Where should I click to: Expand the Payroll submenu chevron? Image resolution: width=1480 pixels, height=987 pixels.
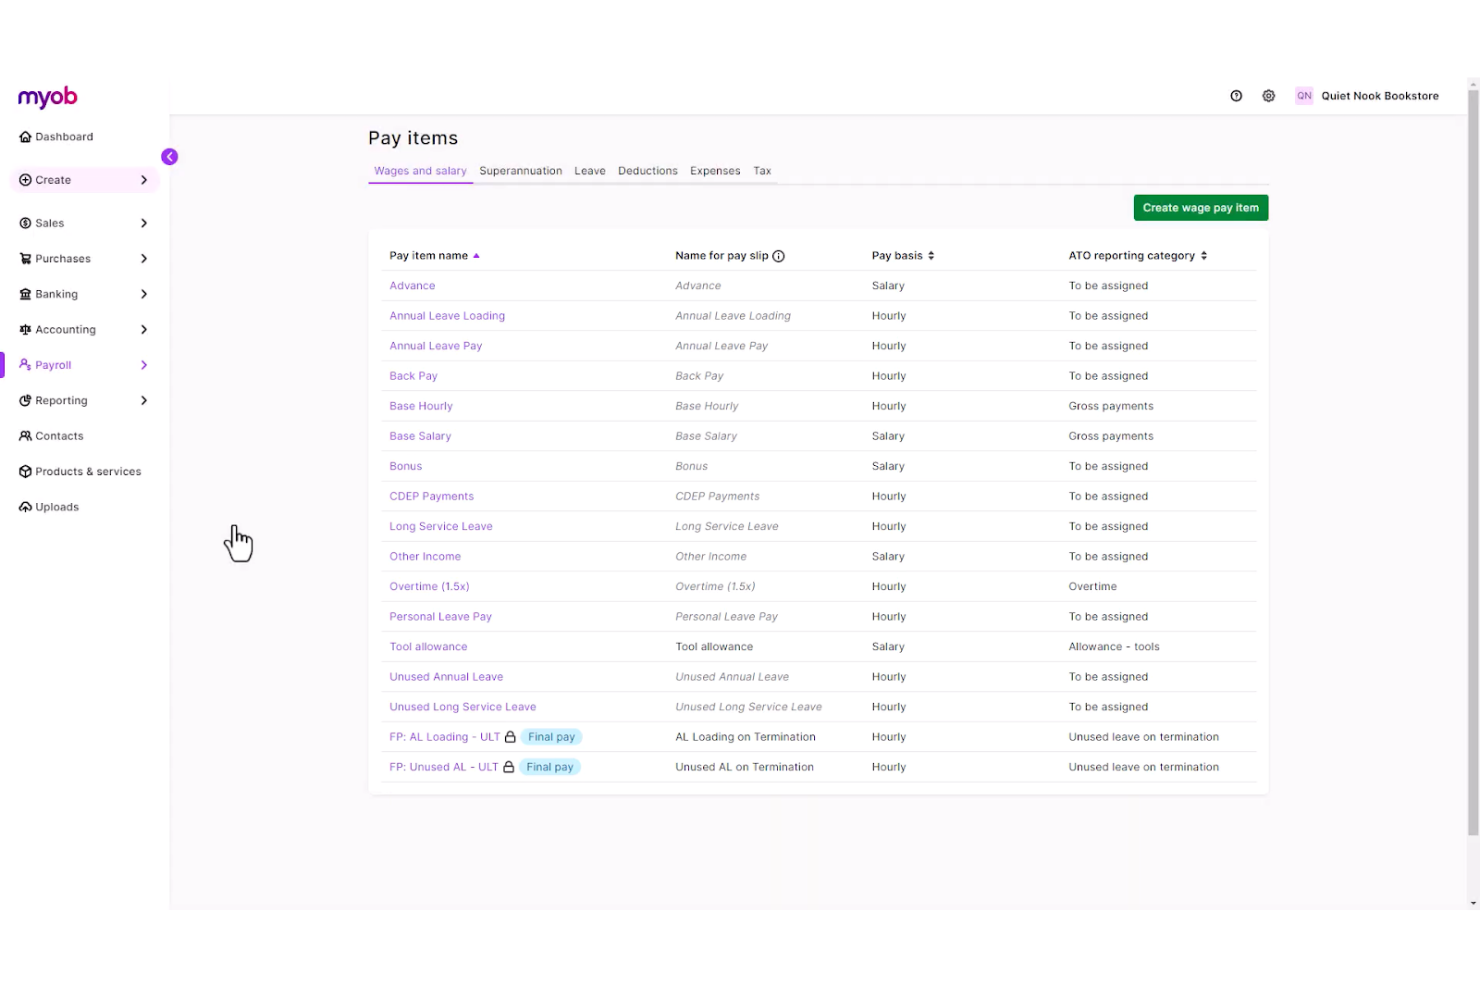144,364
